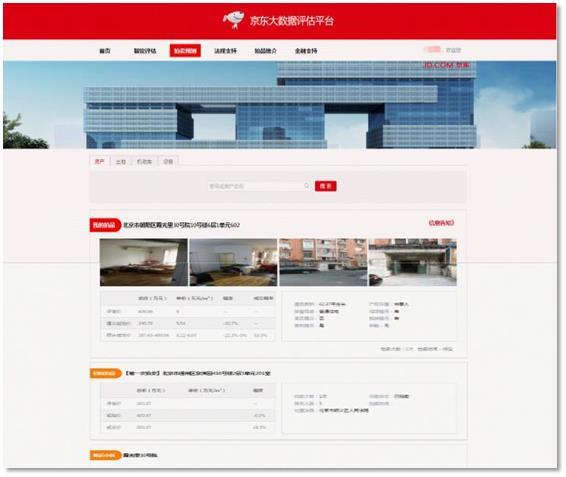Click the red link right of first listing title

click(441, 223)
